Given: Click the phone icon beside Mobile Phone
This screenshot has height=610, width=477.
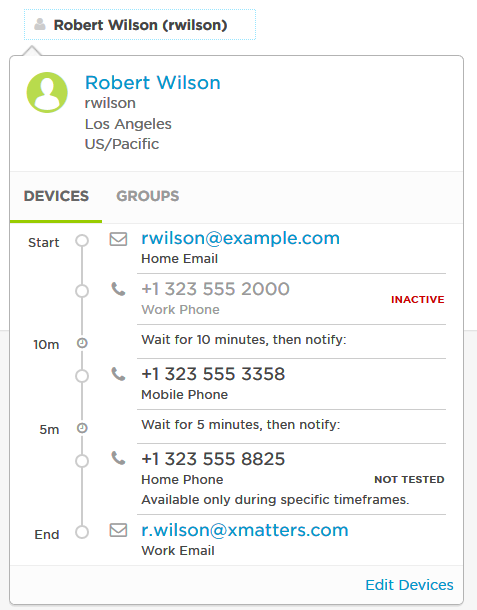Looking at the screenshot, I should [118, 374].
